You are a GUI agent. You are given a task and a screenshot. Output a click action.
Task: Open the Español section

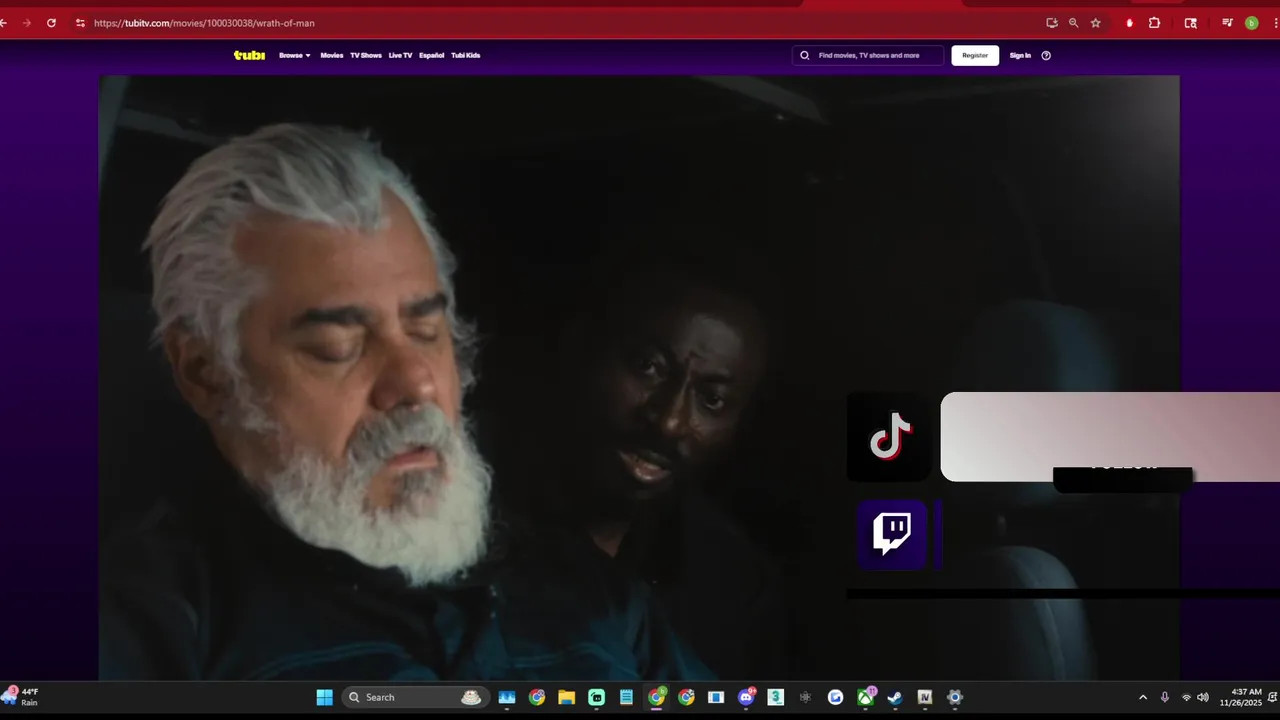point(431,55)
